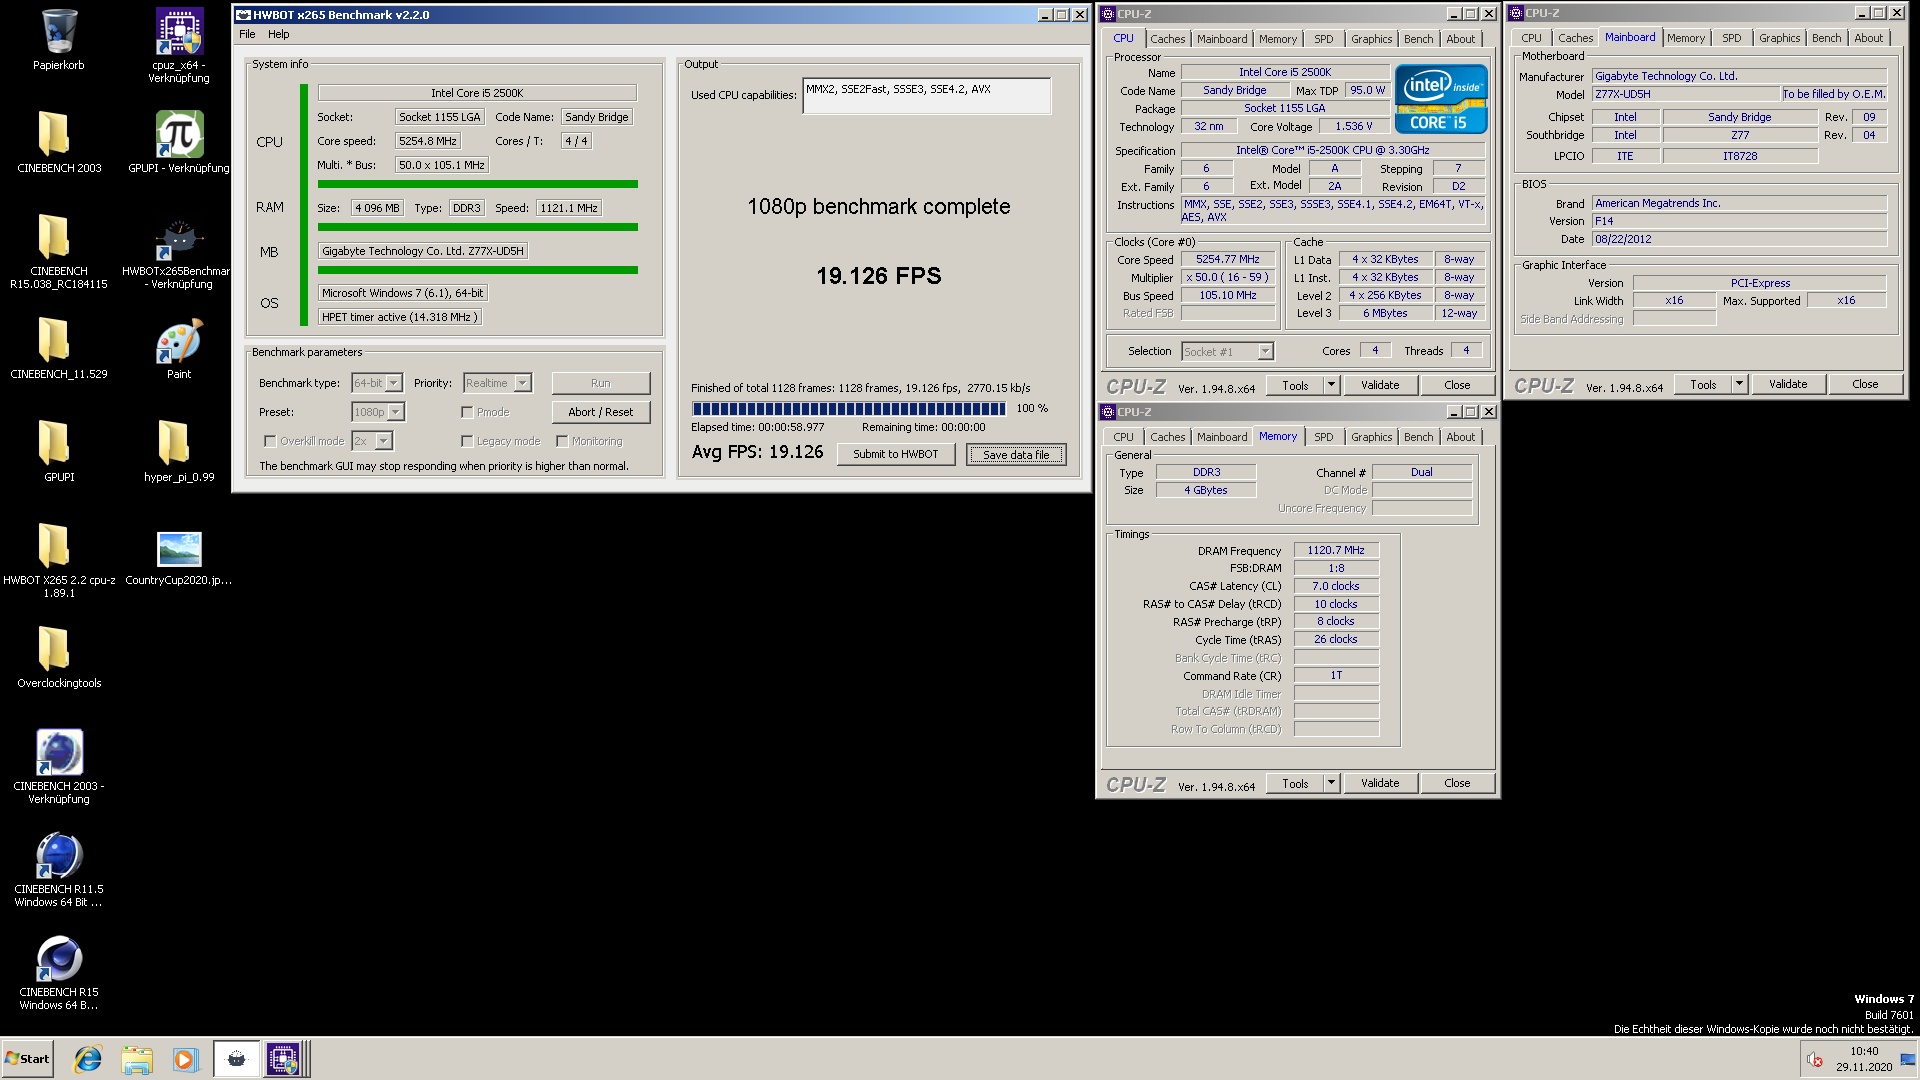This screenshot has width=1920, height=1080.
Task: Open the GPUPI folder on desktop
Action: pos(54,443)
